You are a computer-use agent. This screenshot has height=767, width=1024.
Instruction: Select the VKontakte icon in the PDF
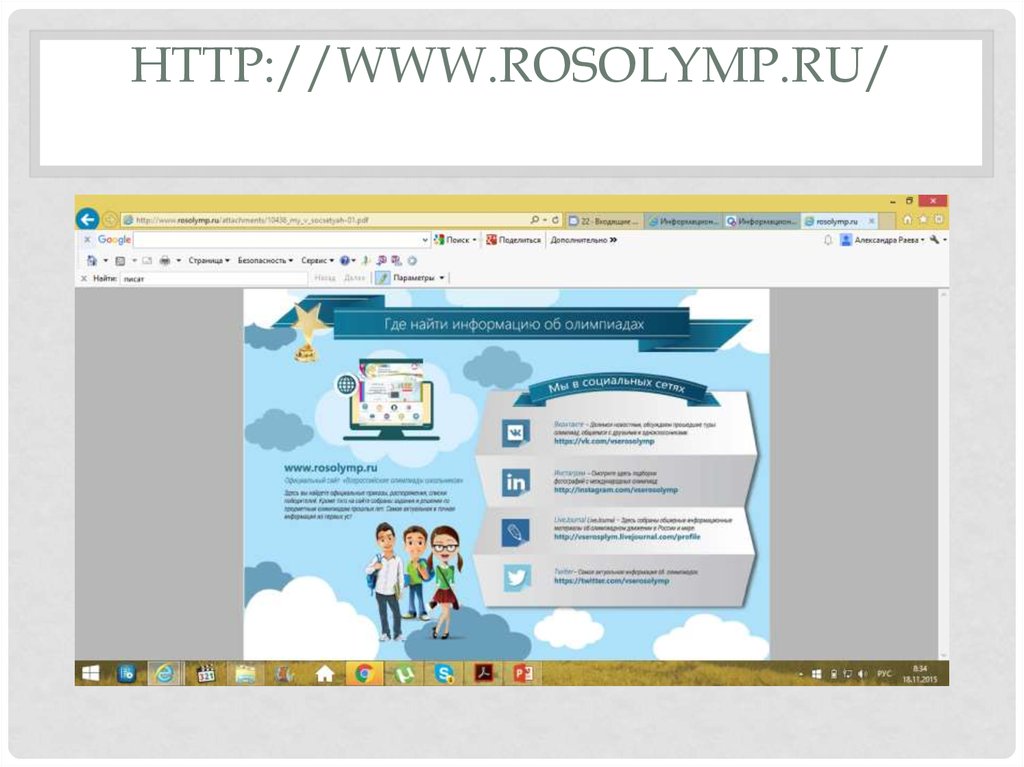[x=515, y=433]
